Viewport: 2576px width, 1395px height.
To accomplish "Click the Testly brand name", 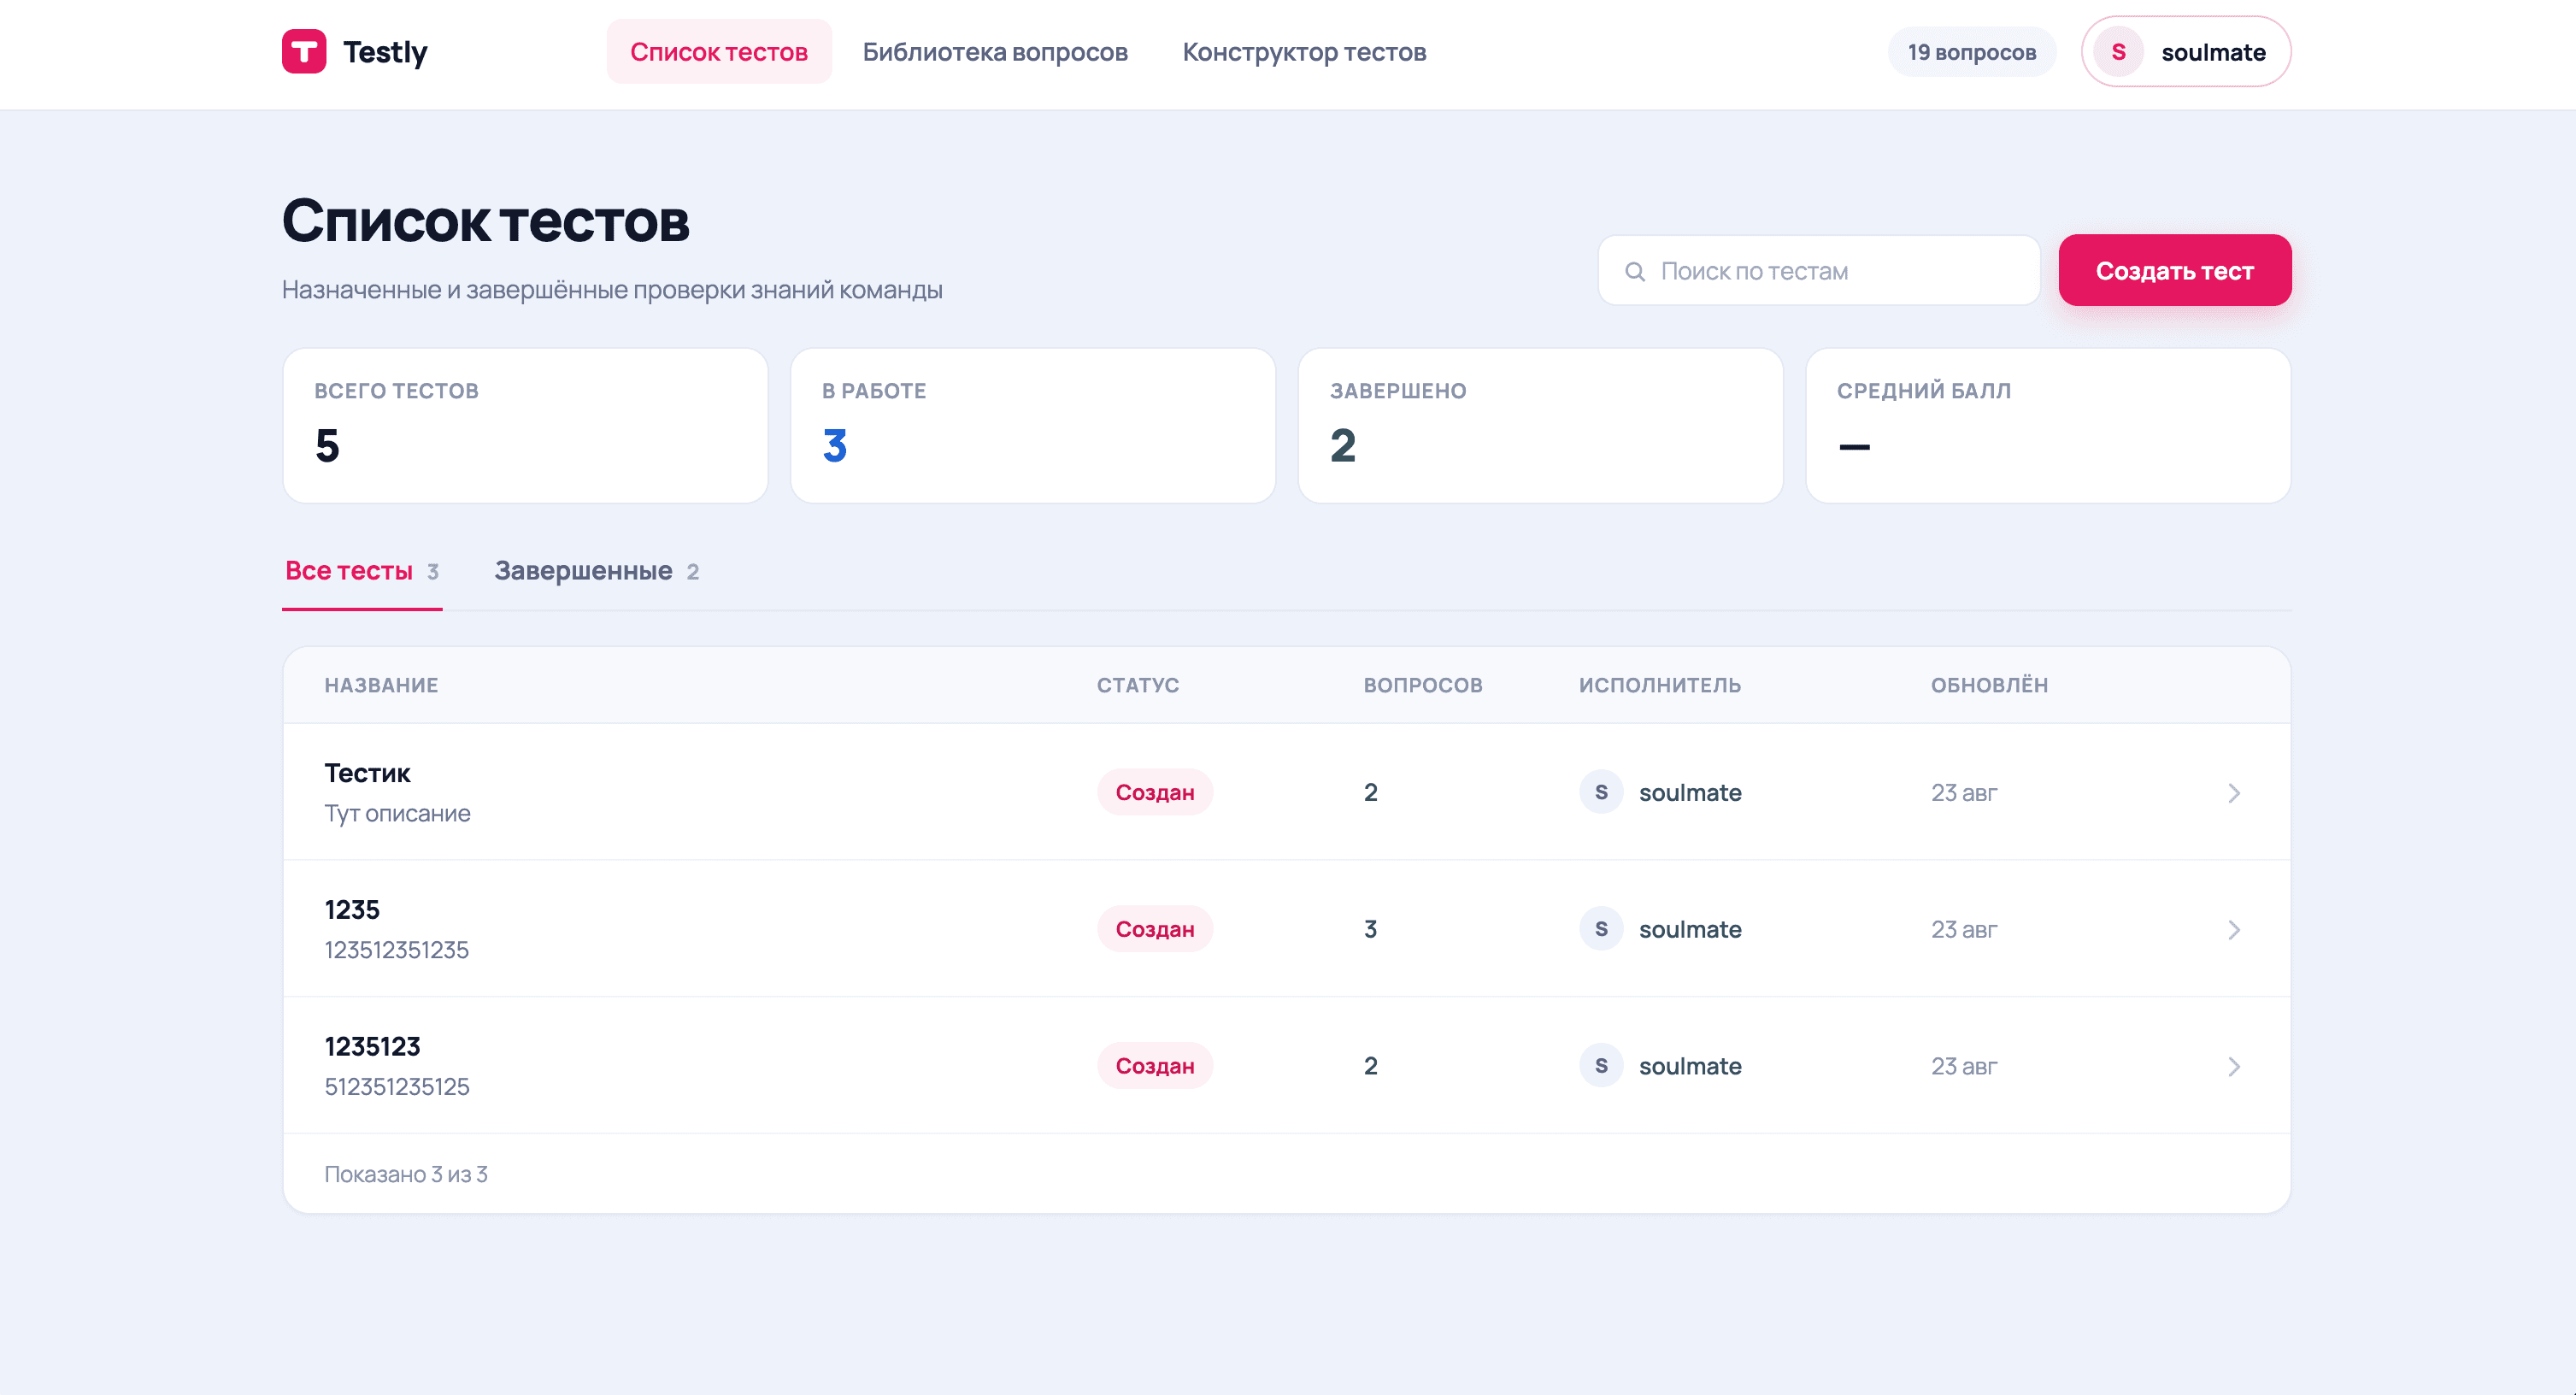I will pos(385,51).
